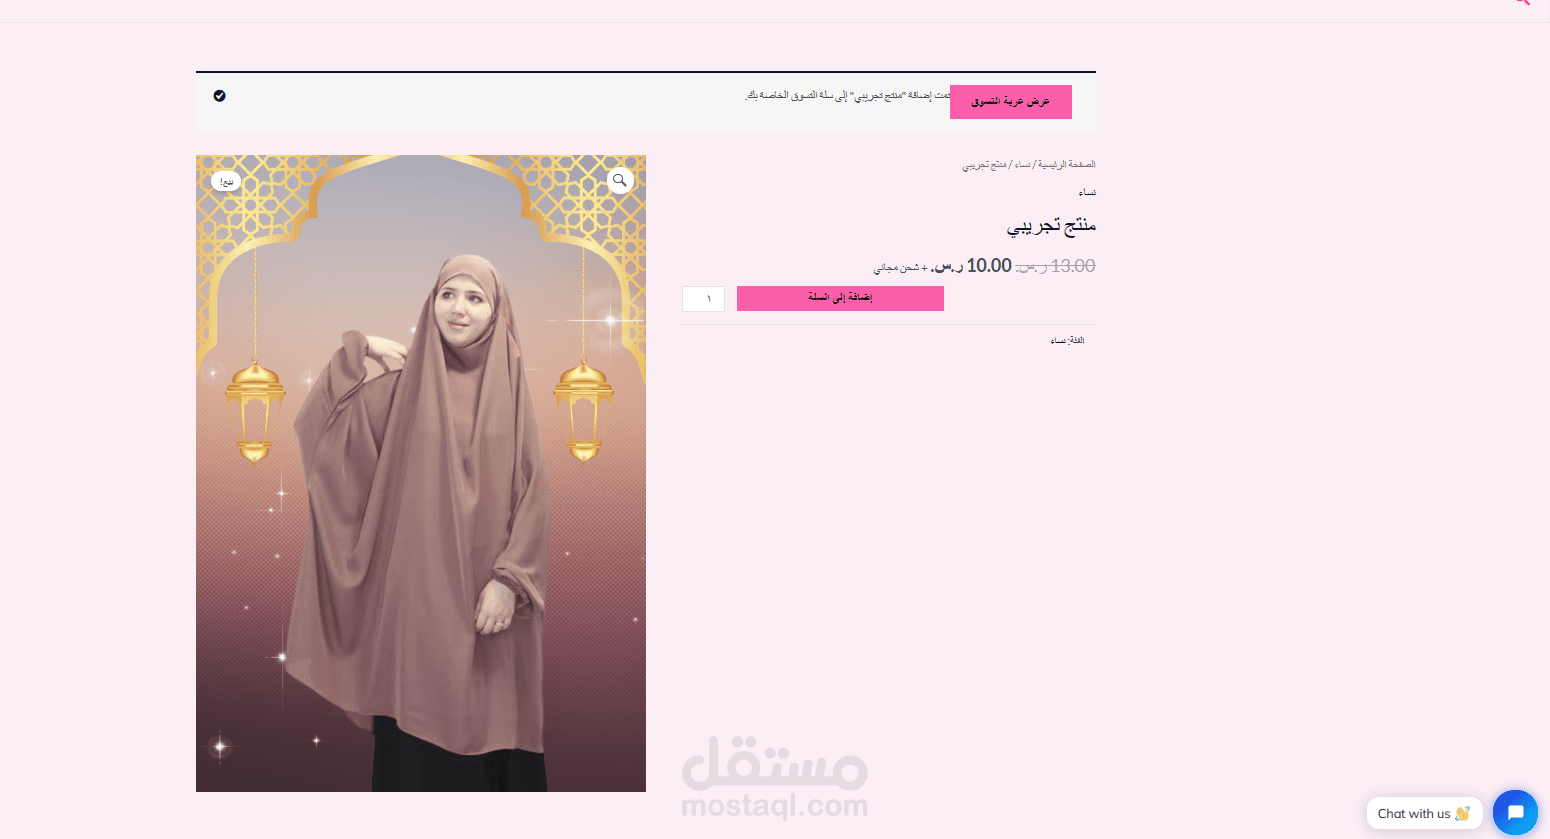Go to الصفحة الرئيسية in the breadcrumb
1550x839 pixels.
[x=1067, y=164]
